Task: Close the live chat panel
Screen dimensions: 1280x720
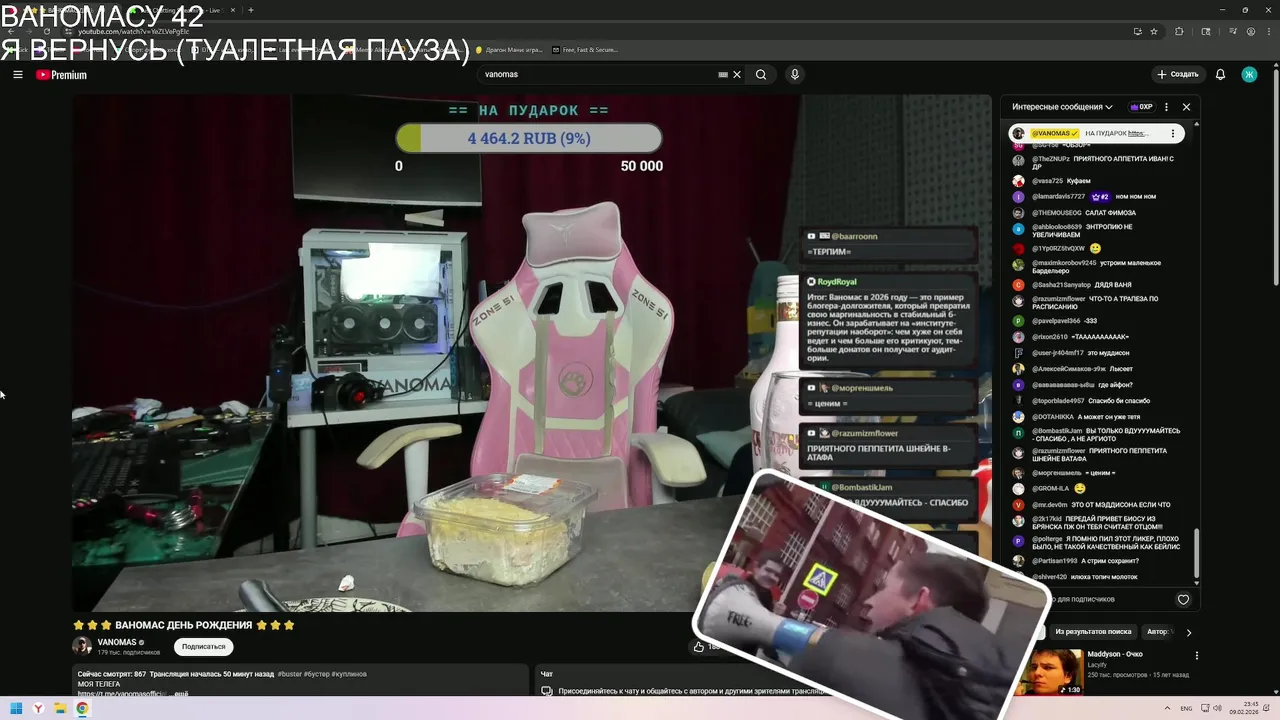Action: pyautogui.click(x=1186, y=107)
